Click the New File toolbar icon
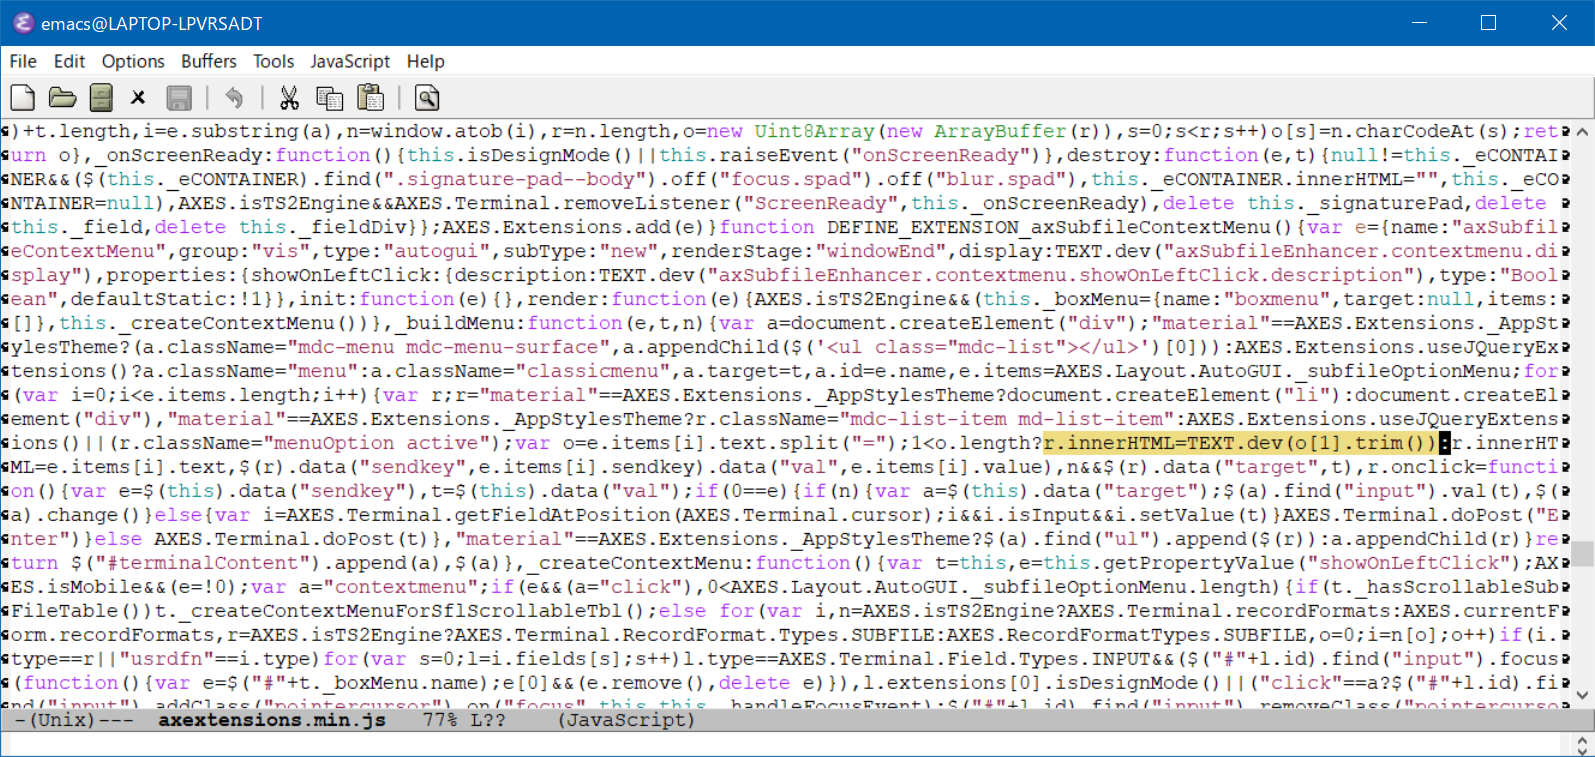Screen dimensions: 1595x757 22,98
